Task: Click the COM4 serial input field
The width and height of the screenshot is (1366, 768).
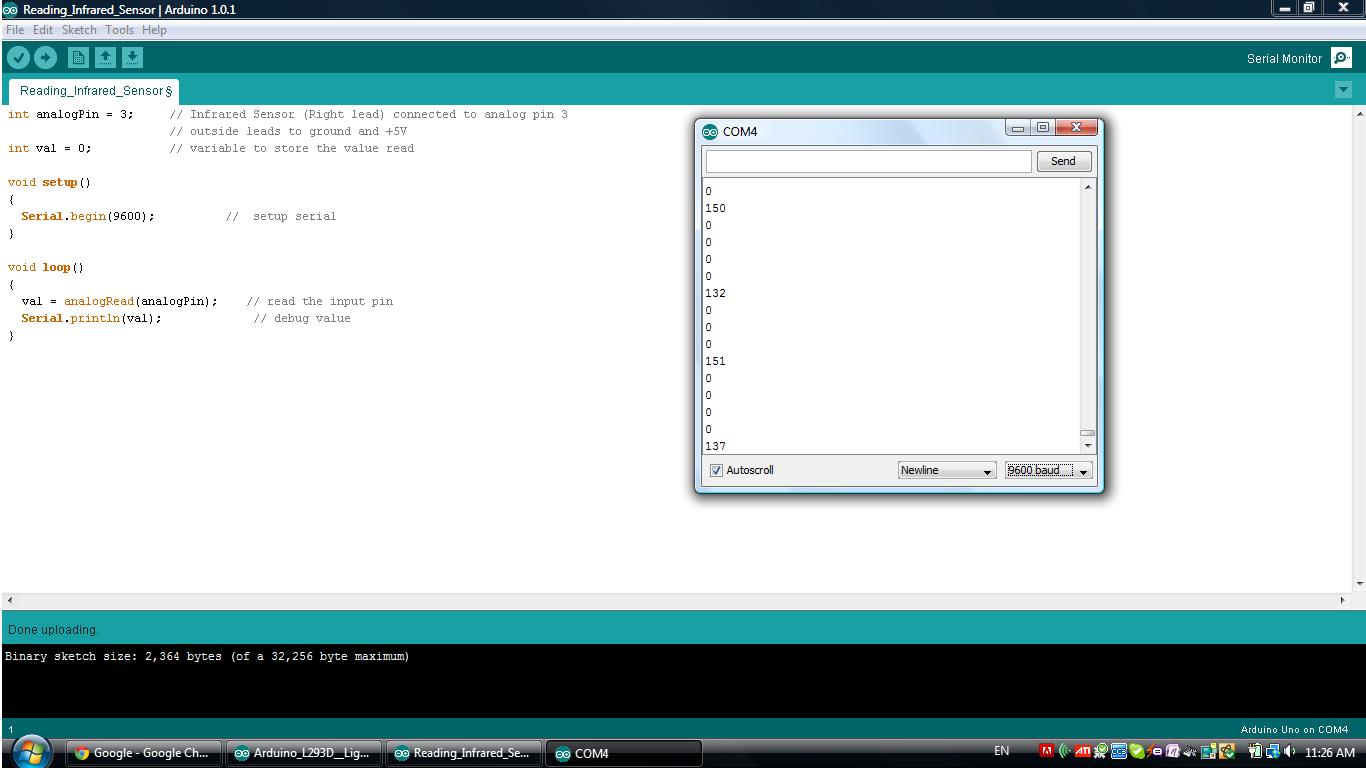Action: tap(868, 161)
